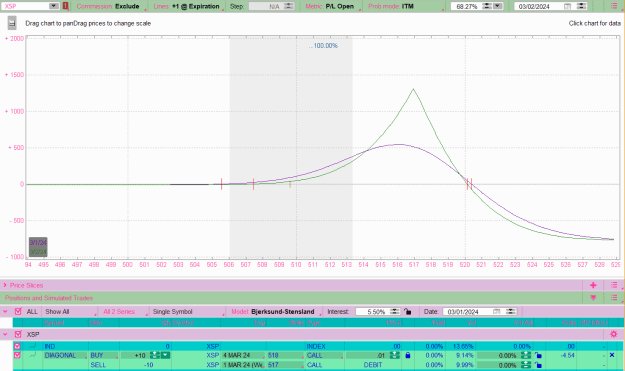Click the chart collapse icon left of drag hint
Viewport: 625px width, 371px height.
tap(12, 23)
